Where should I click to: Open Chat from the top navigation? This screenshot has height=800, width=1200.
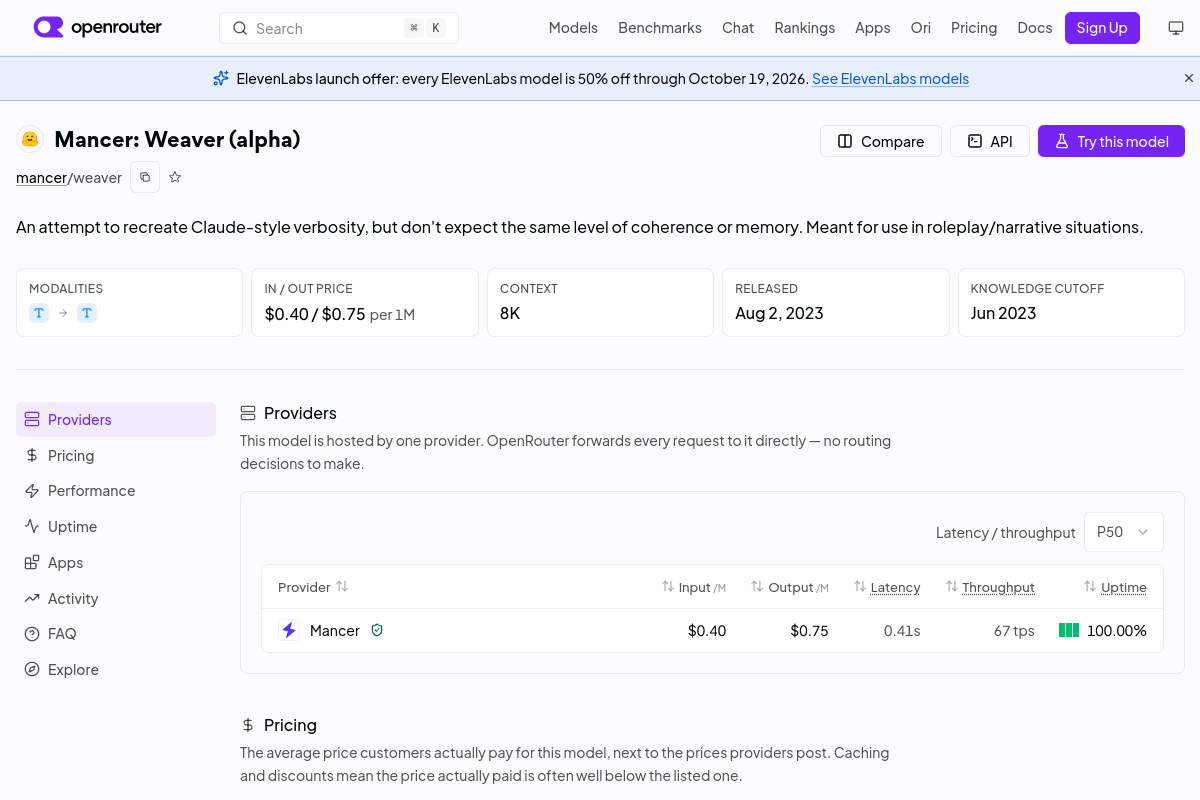pyautogui.click(x=738, y=28)
